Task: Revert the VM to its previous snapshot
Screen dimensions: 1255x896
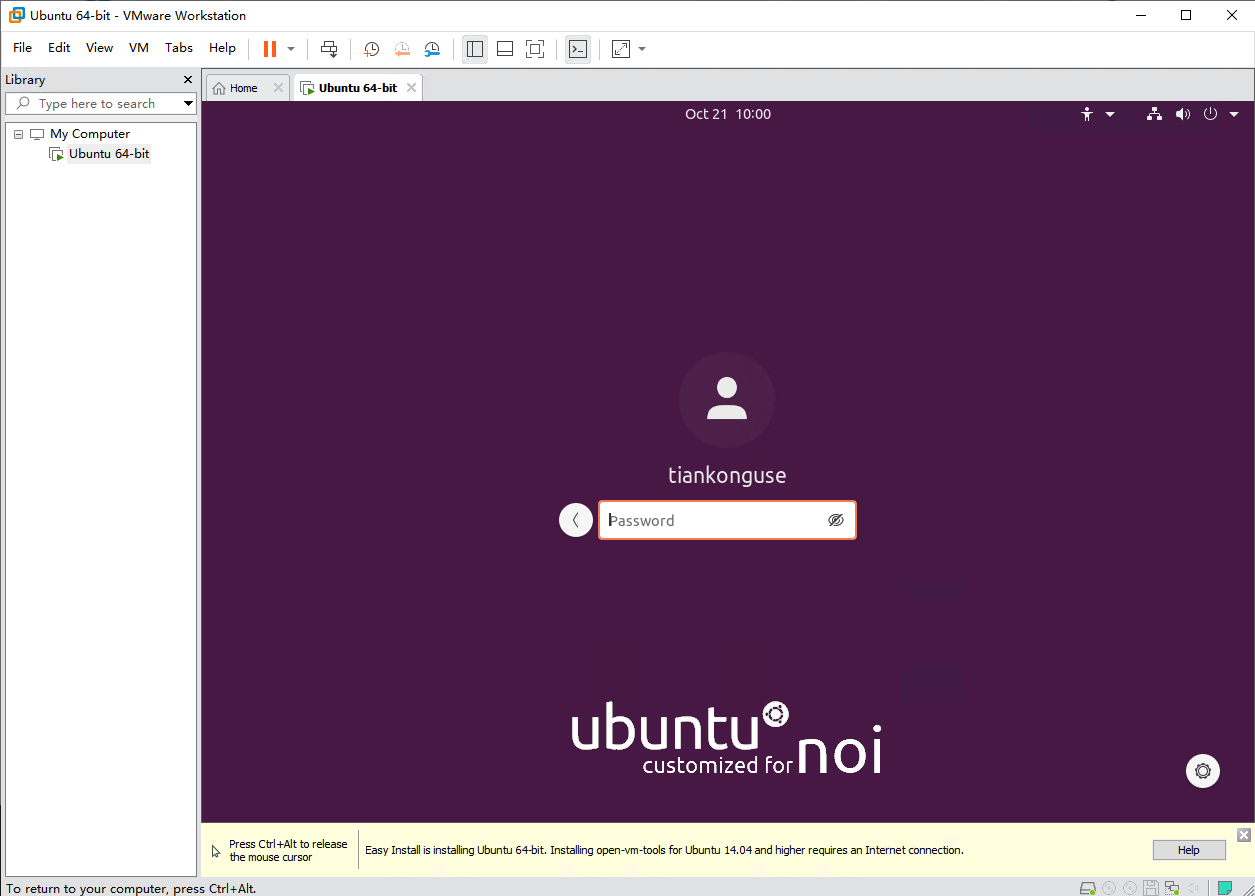Action: (x=401, y=49)
